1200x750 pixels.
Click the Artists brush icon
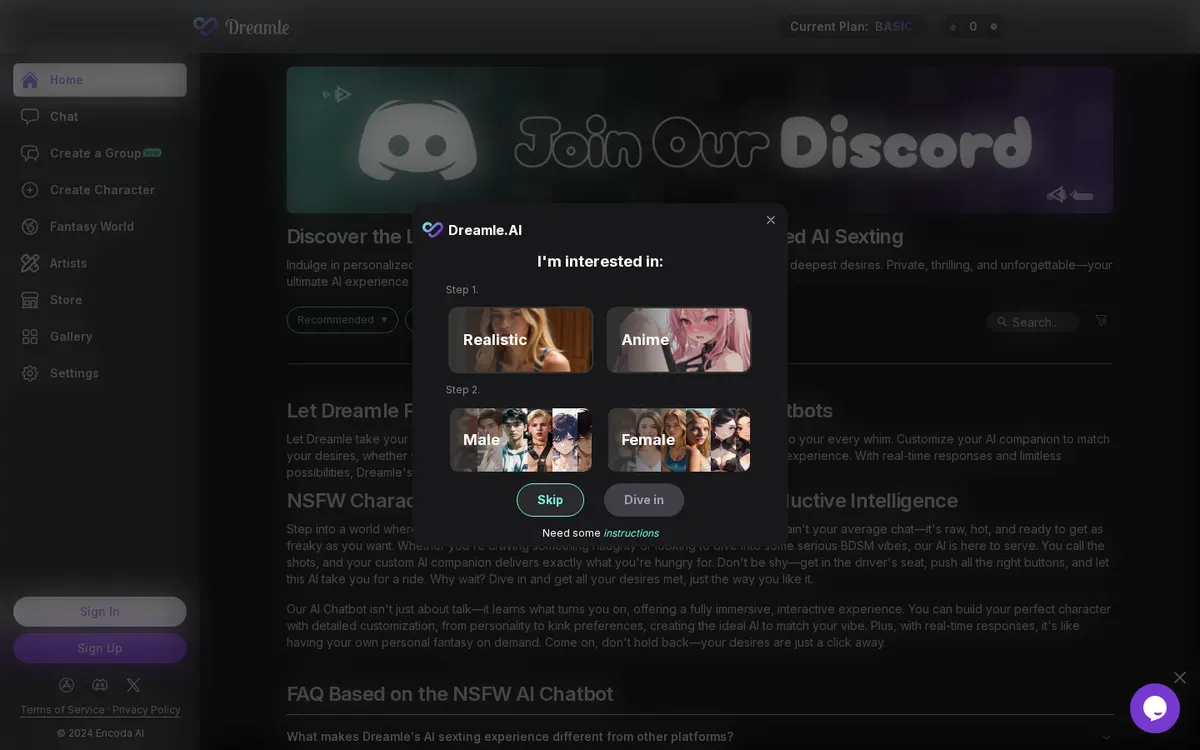tap(30, 263)
